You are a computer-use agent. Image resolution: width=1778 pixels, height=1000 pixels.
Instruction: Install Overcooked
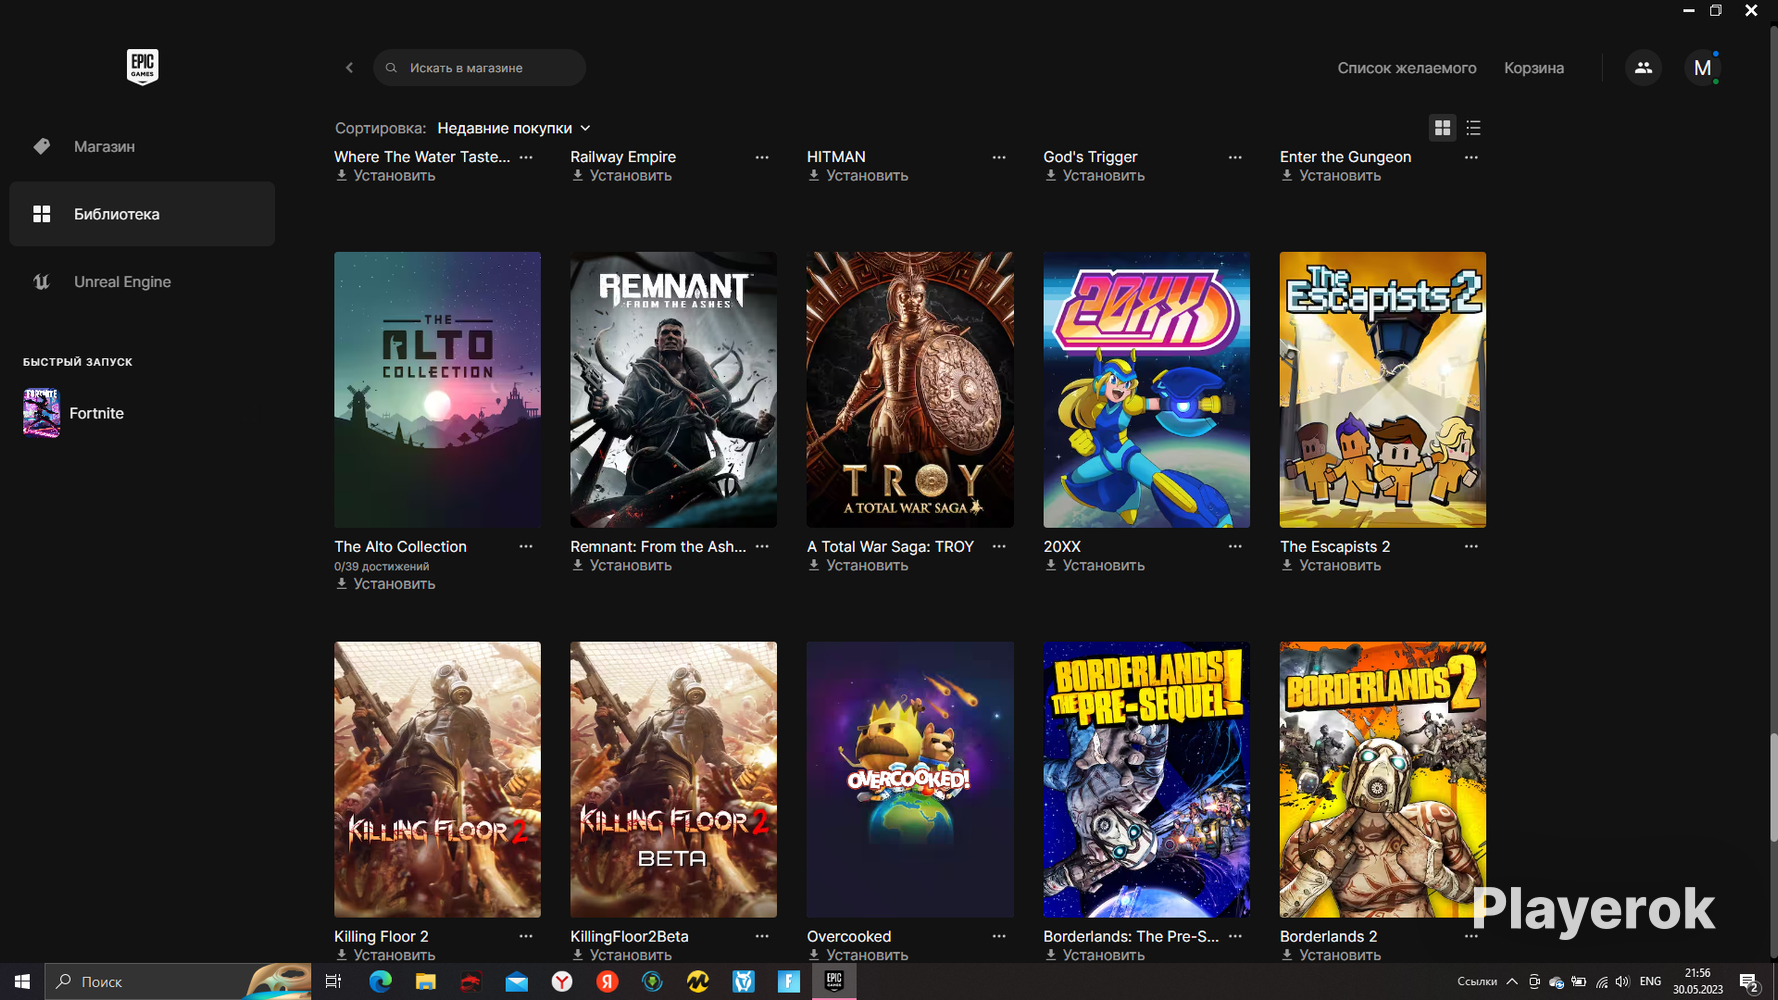pyautogui.click(x=858, y=955)
